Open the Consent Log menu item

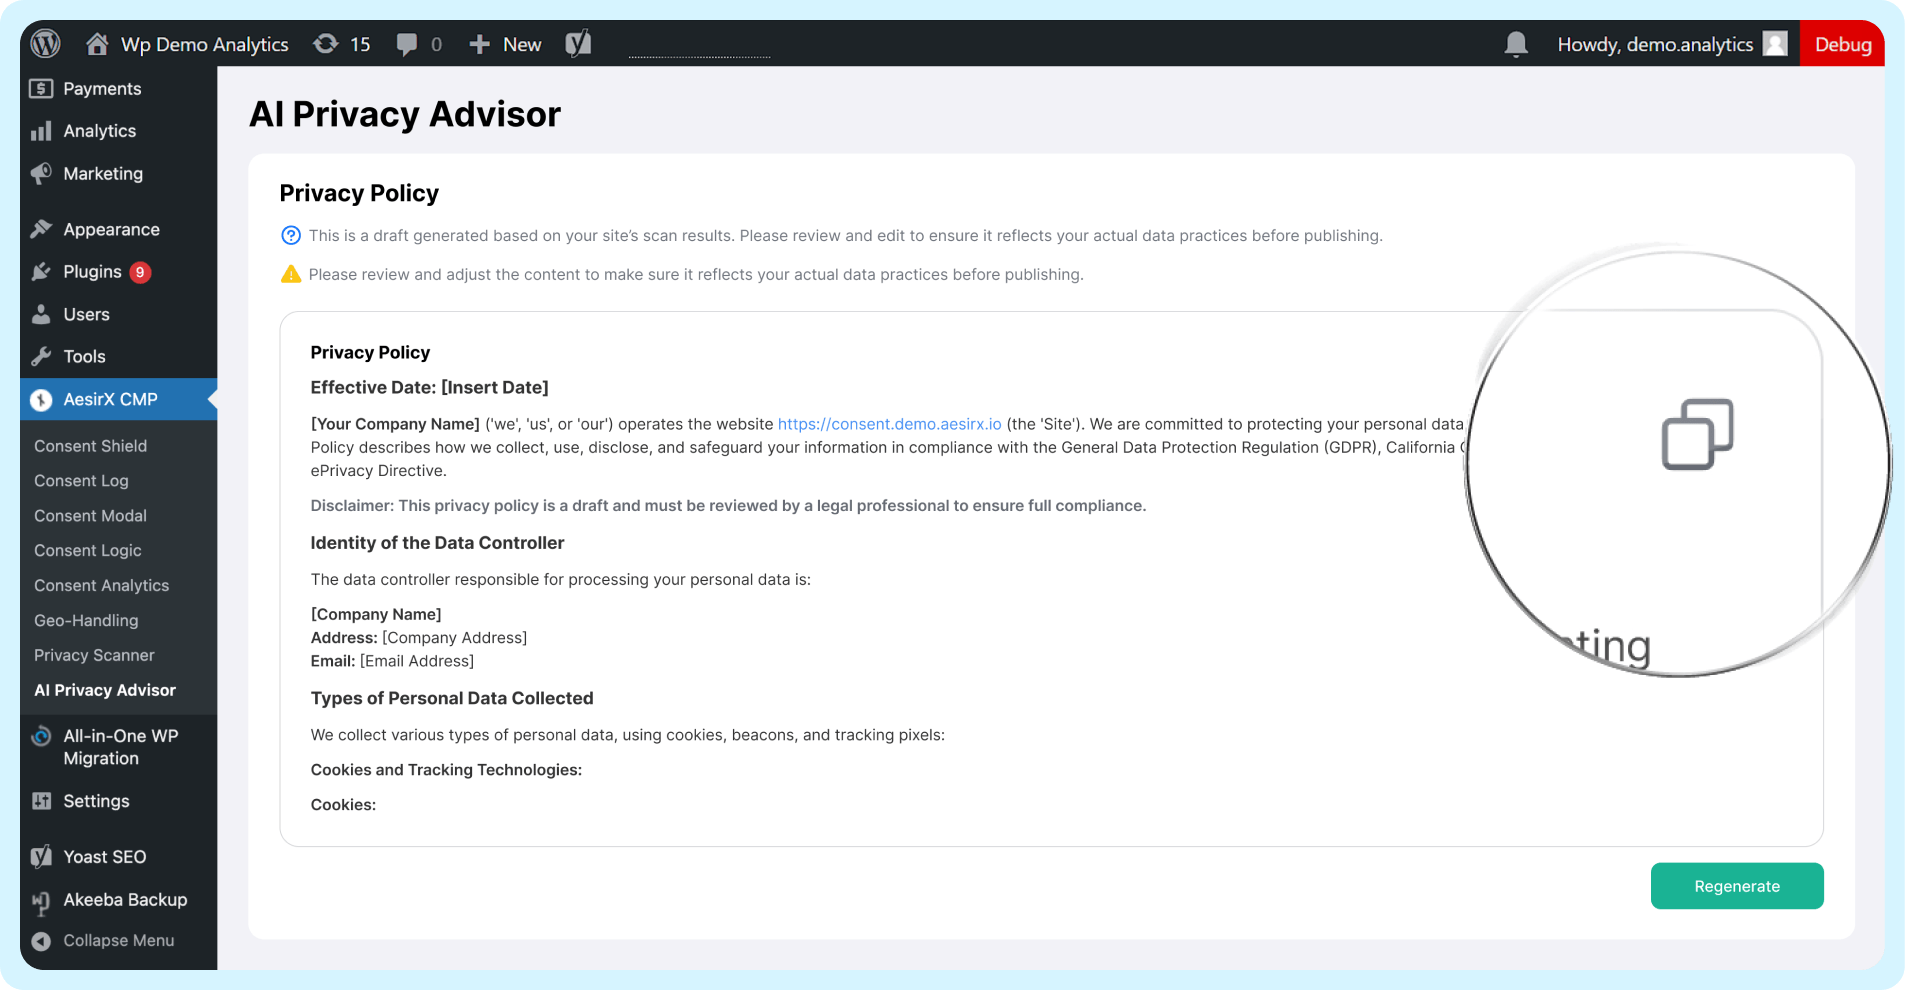(x=81, y=480)
